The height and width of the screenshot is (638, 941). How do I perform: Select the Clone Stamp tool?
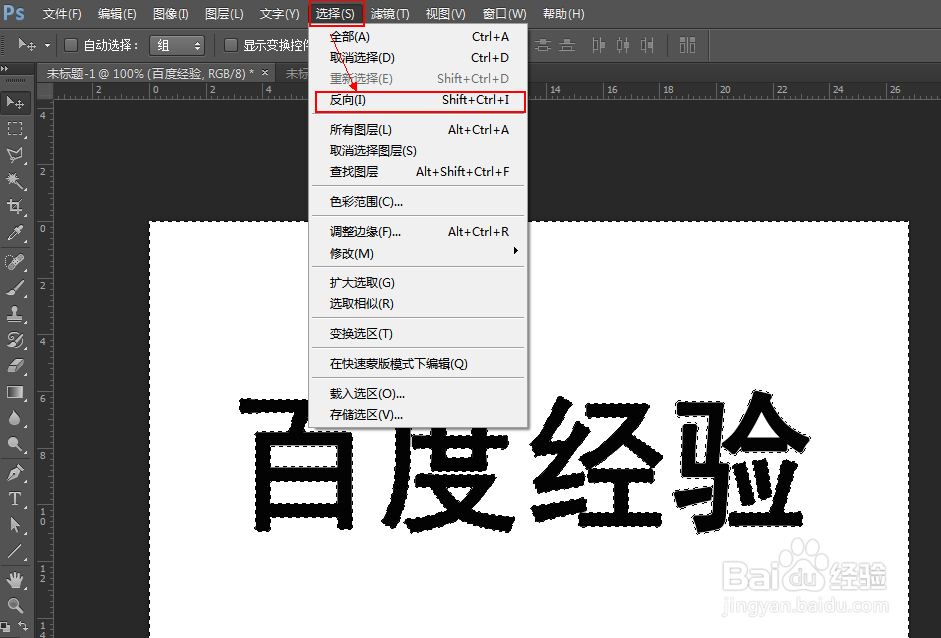pos(15,314)
